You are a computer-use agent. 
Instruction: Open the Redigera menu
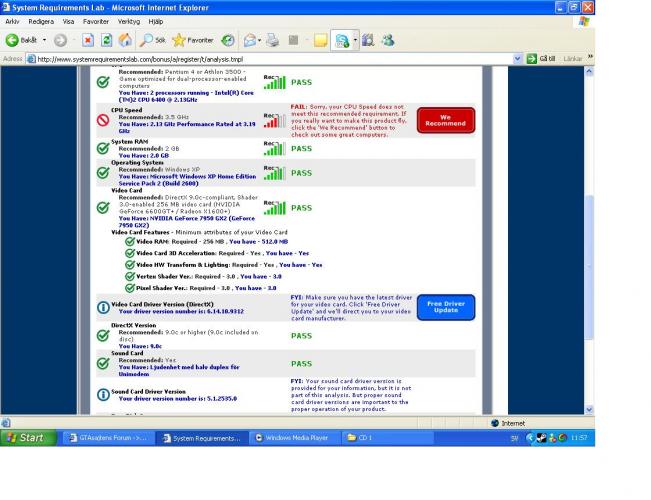(41, 21)
